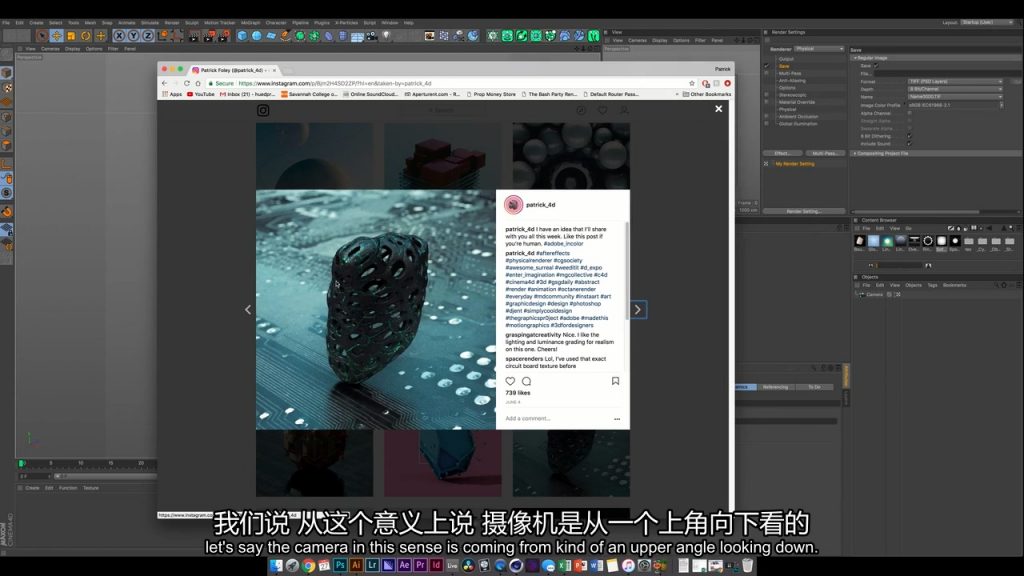The height and width of the screenshot is (576, 1024).
Task: Switch to the Patrick Foley Chrome tab
Action: coord(234,70)
